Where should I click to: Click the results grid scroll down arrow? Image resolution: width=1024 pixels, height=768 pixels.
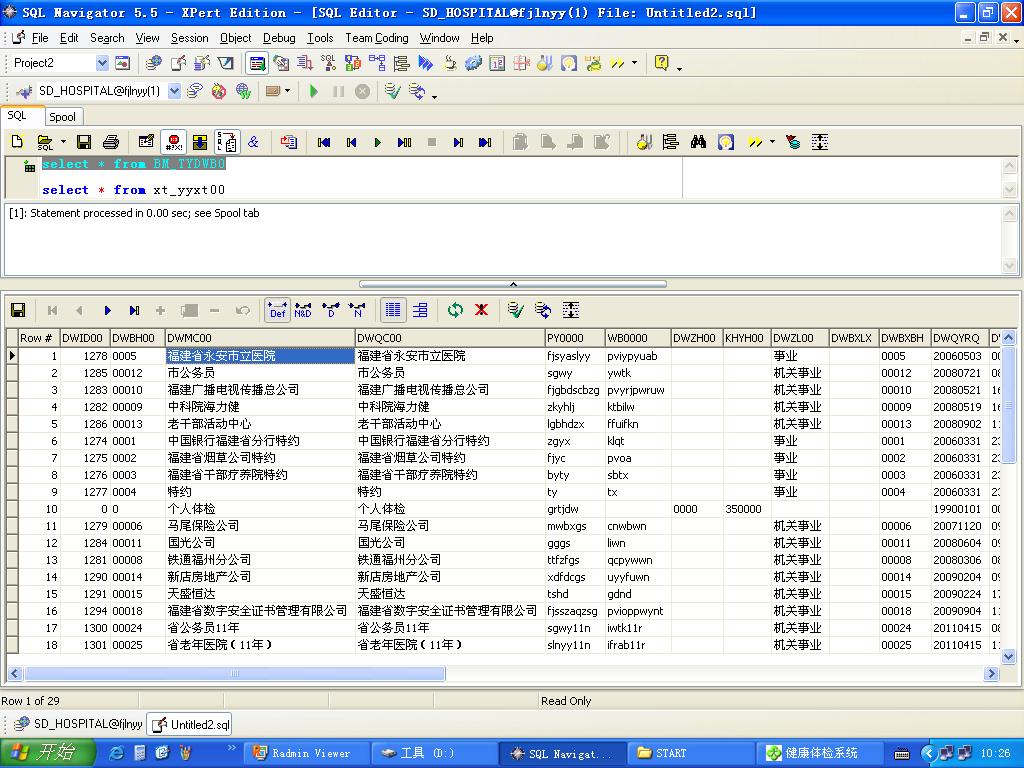pos(1008,656)
